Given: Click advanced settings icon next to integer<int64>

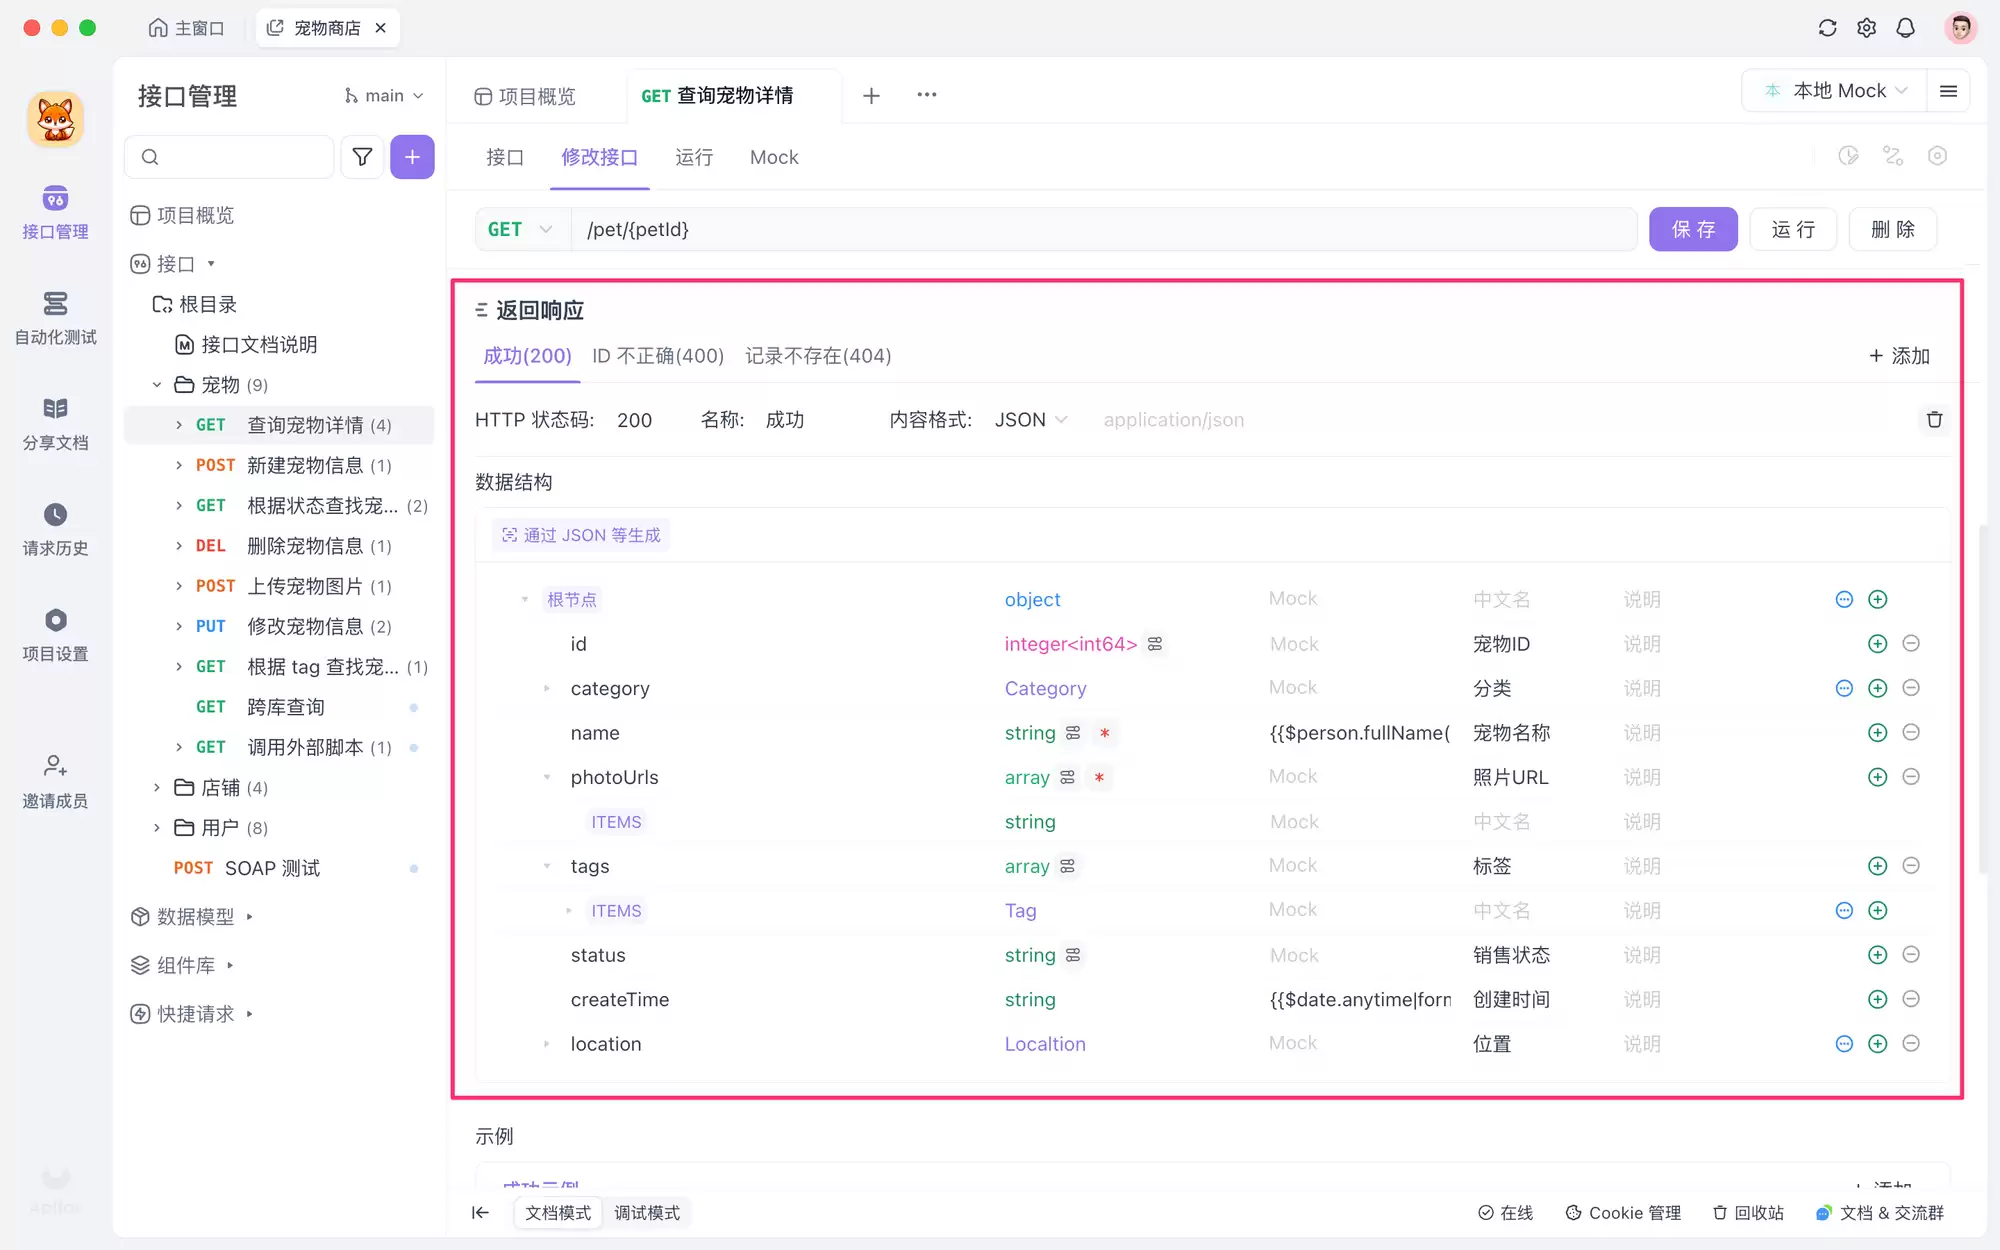Looking at the screenshot, I should click(1155, 644).
